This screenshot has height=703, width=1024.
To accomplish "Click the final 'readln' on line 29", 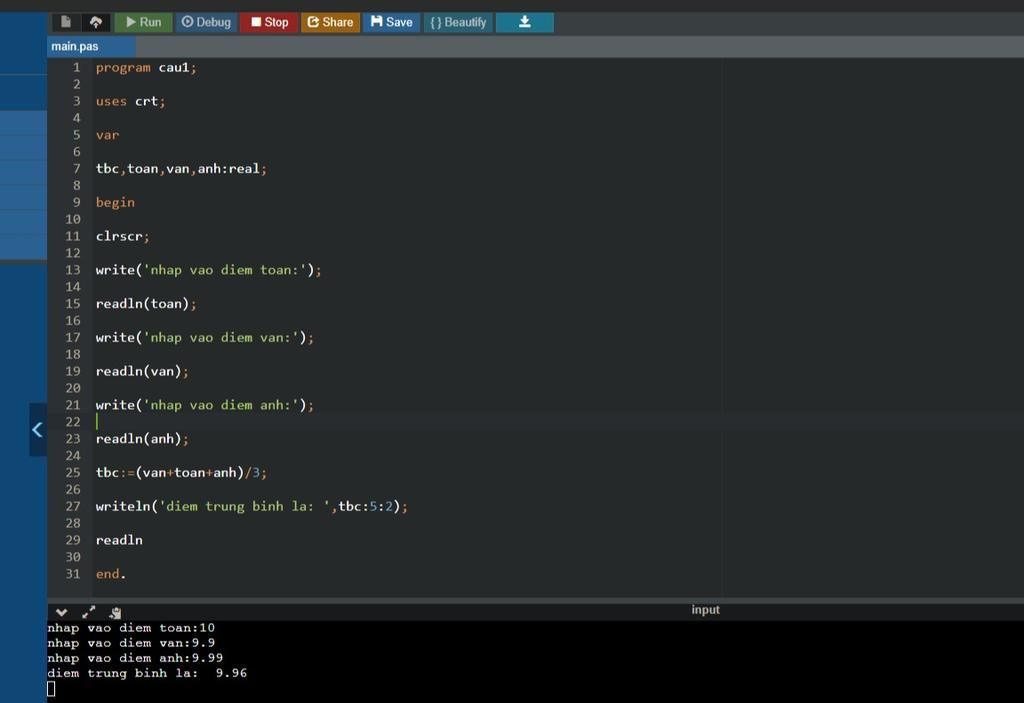I will click(x=119, y=540).
